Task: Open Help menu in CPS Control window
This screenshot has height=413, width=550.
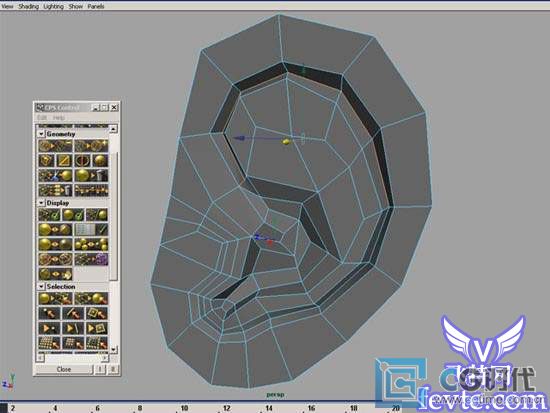Action: click(58, 117)
